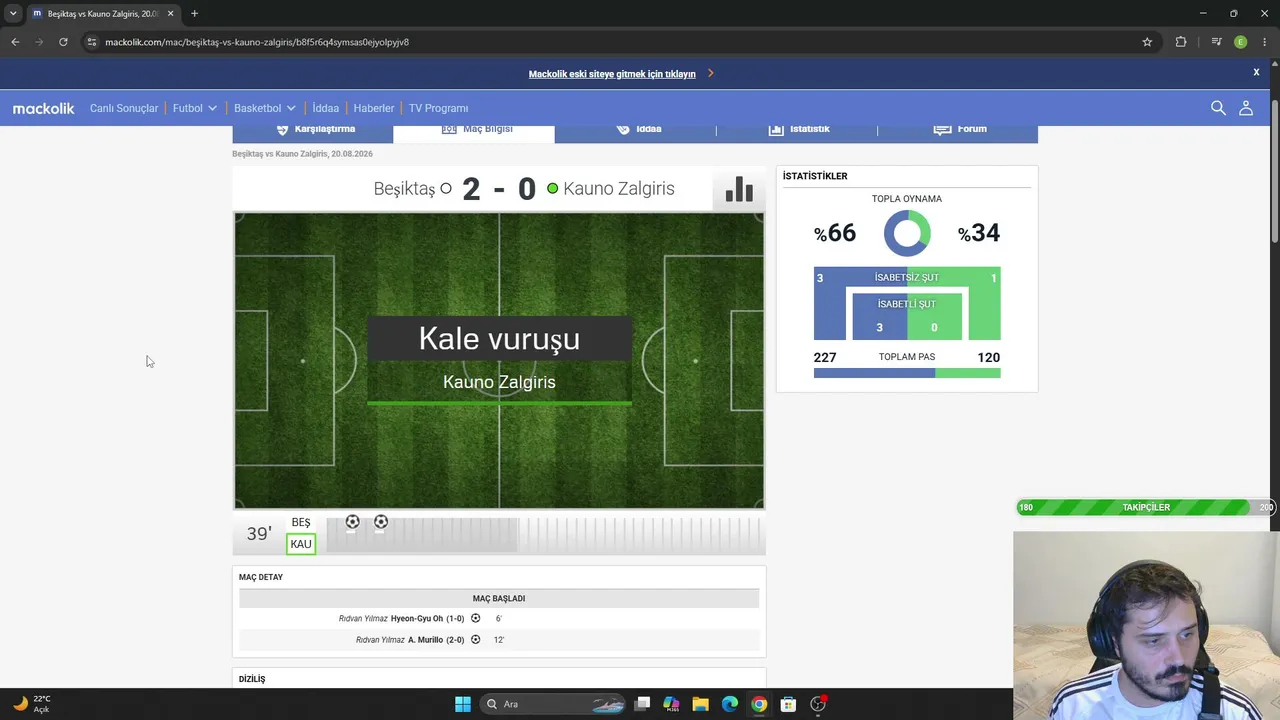This screenshot has height=720, width=1280.
Task: Open the site search magnifier icon
Action: [x=1218, y=108]
